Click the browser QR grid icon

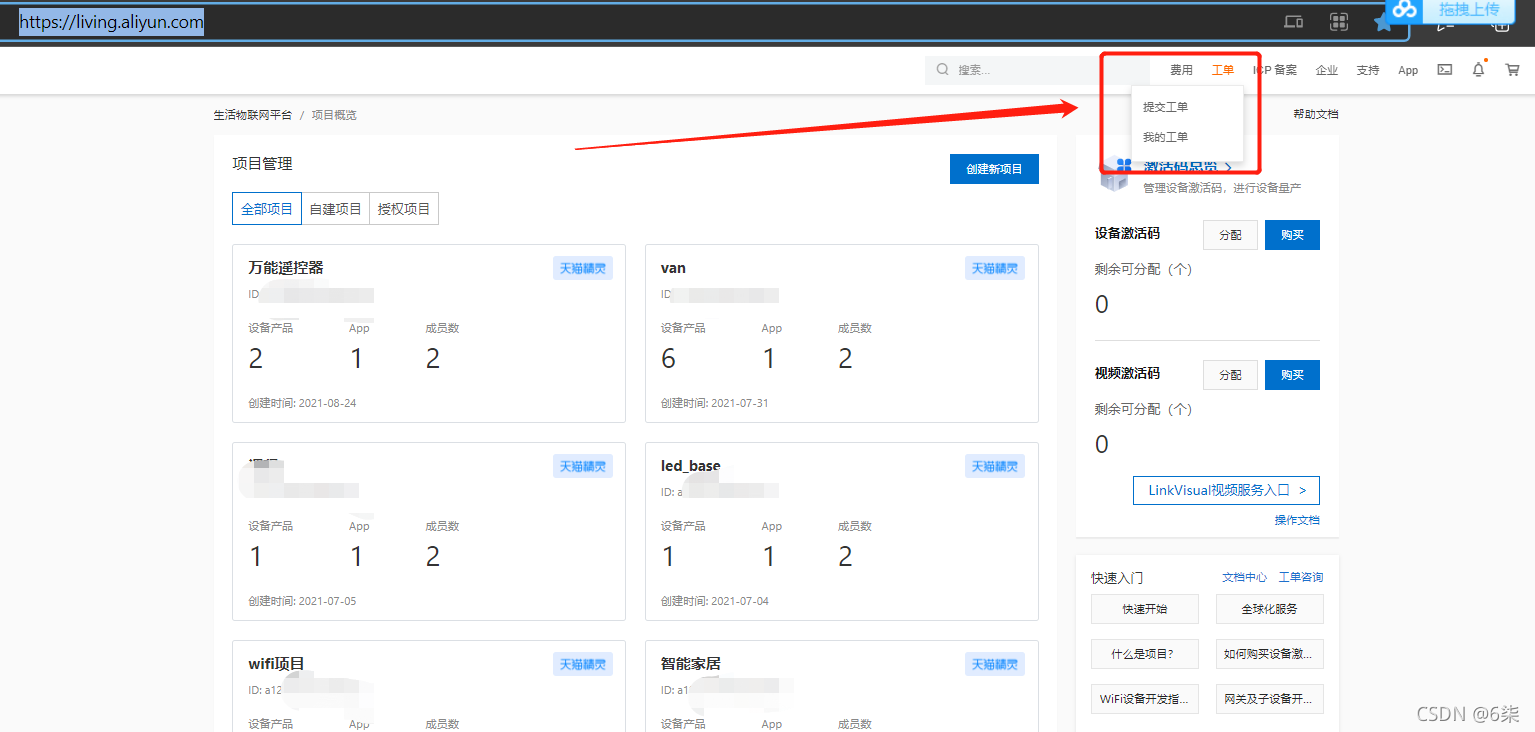(1339, 22)
